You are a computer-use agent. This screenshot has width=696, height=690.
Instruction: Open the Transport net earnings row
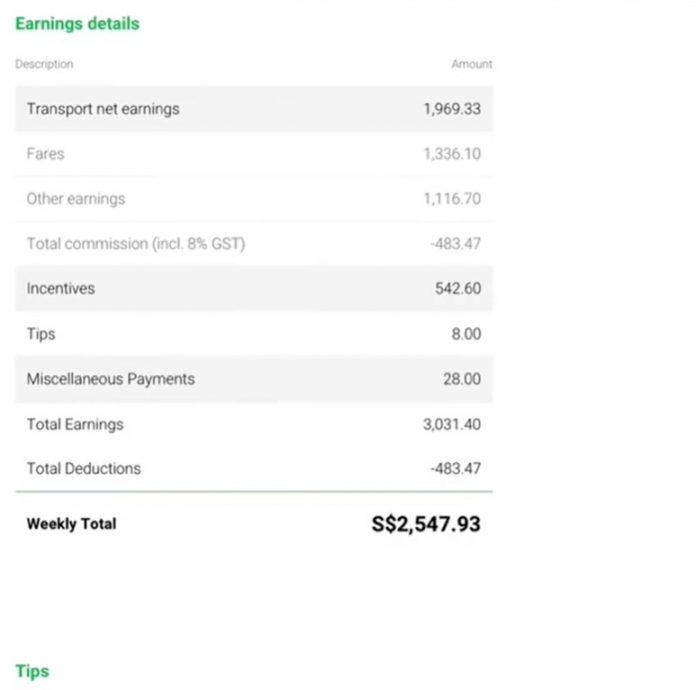pyautogui.click(x=103, y=108)
